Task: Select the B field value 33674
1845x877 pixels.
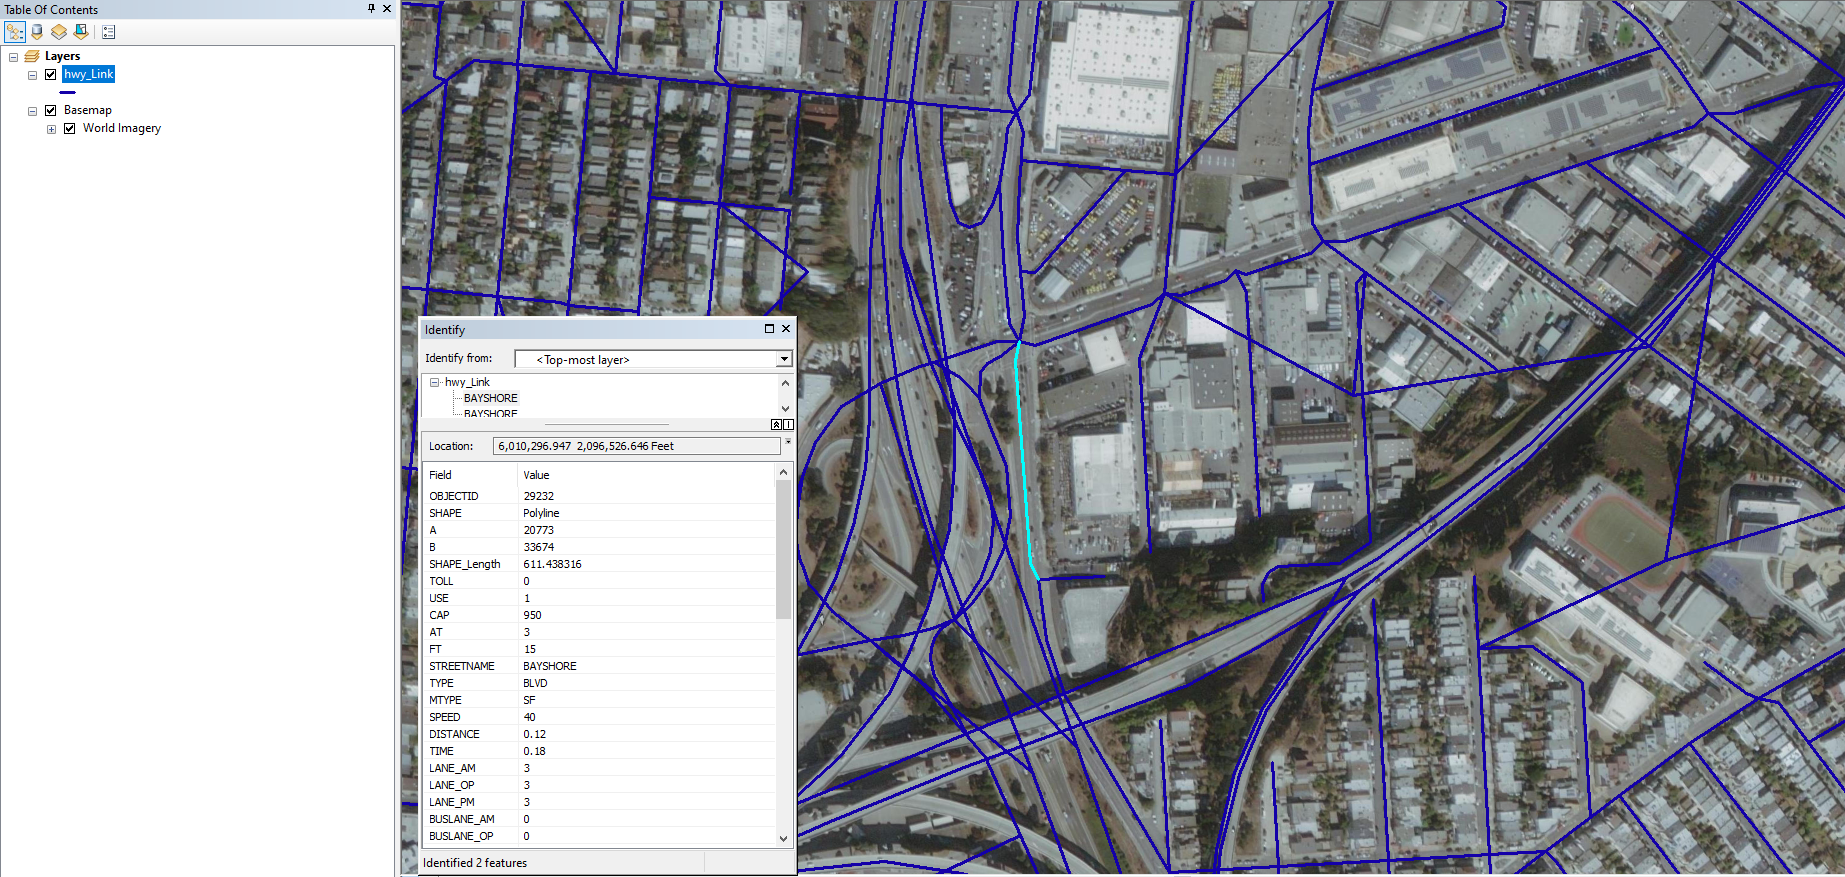Action: click(x=538, y=547)
